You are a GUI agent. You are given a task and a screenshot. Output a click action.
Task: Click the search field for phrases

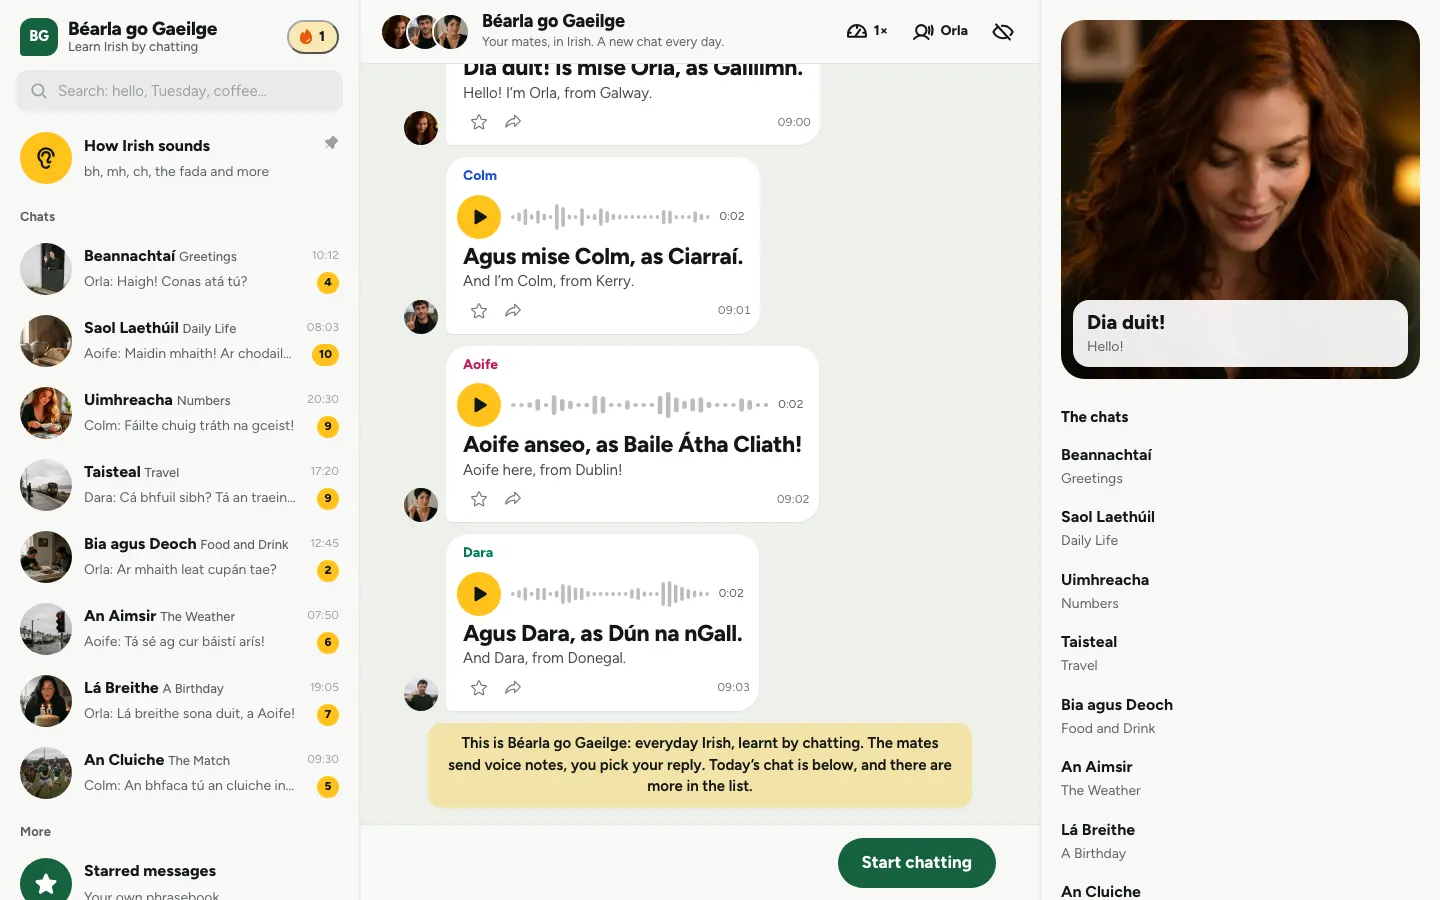tap(180, 91)
